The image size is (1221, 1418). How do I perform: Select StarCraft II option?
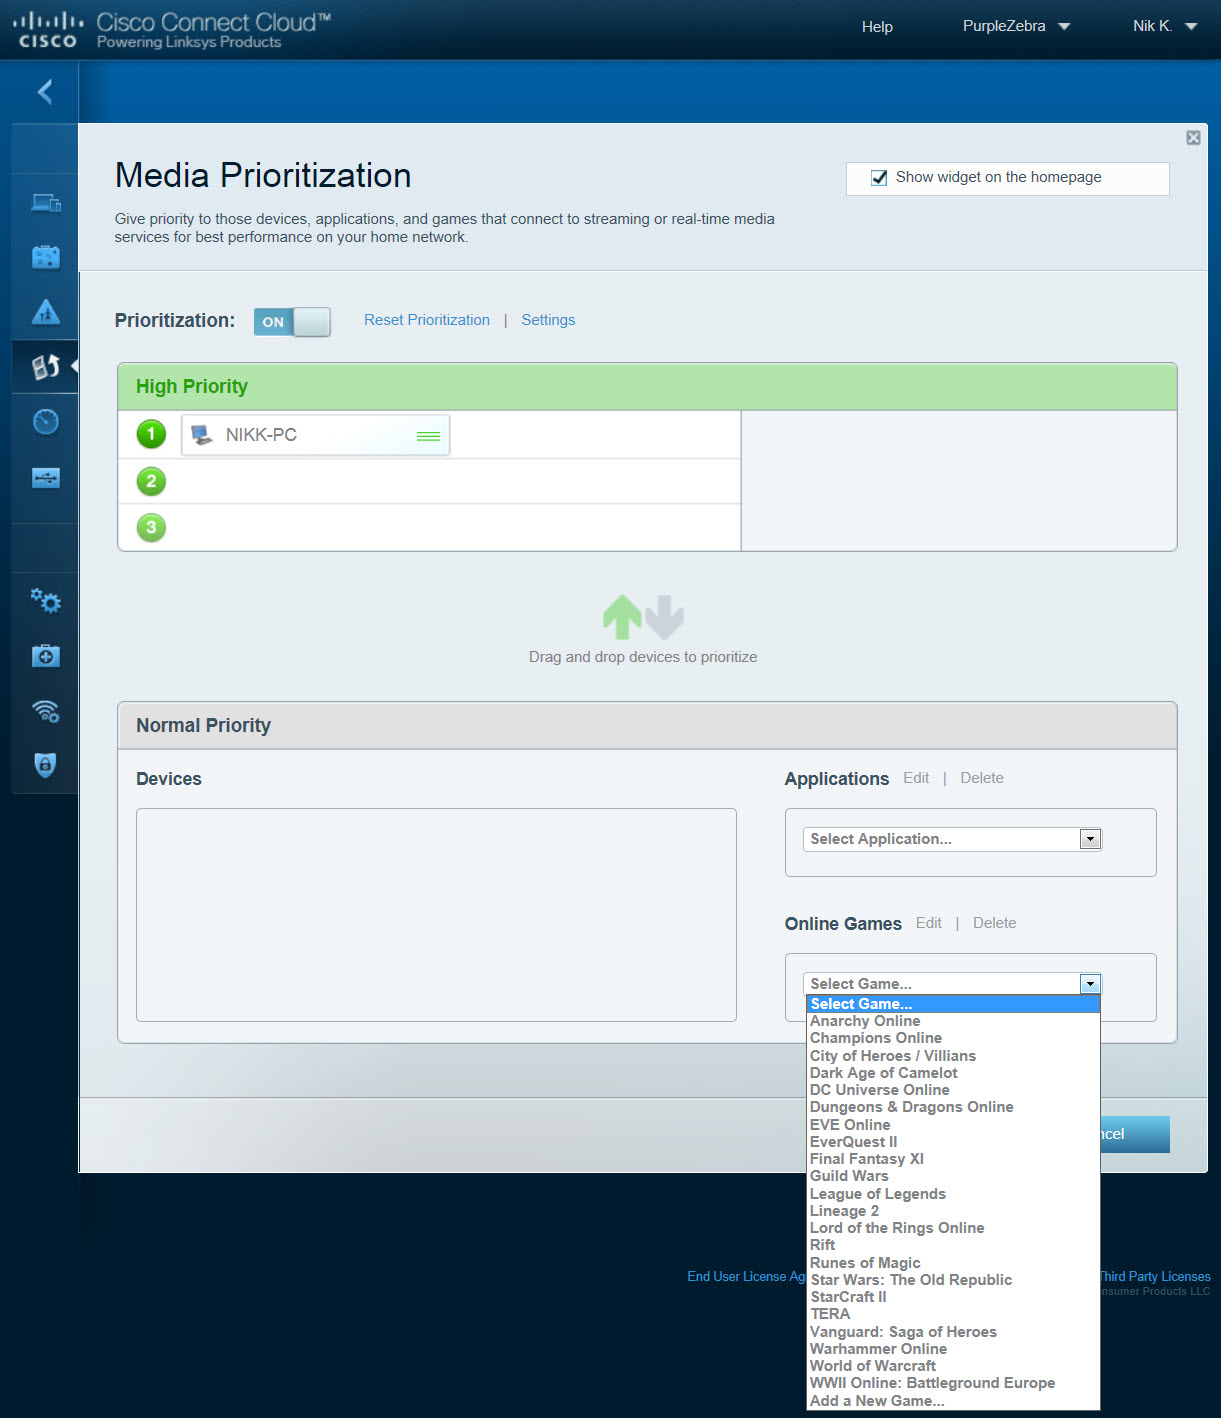(x=953, y=1297)
